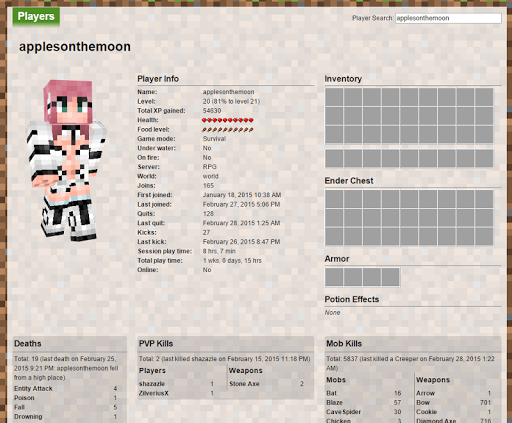Click the applesonthemoon page title

[x=75, y=47]
